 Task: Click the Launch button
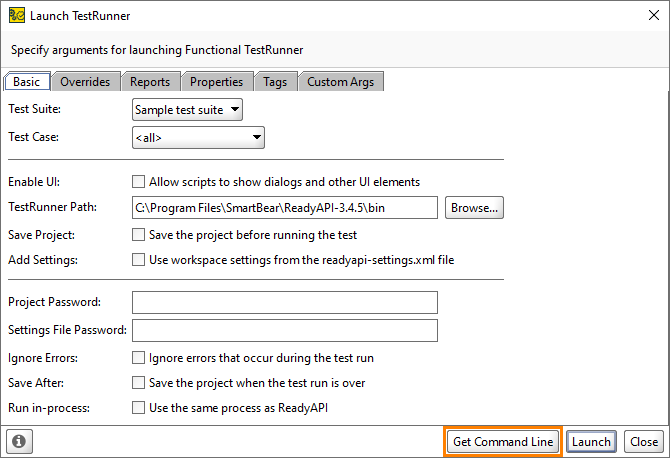coord(591,442)
